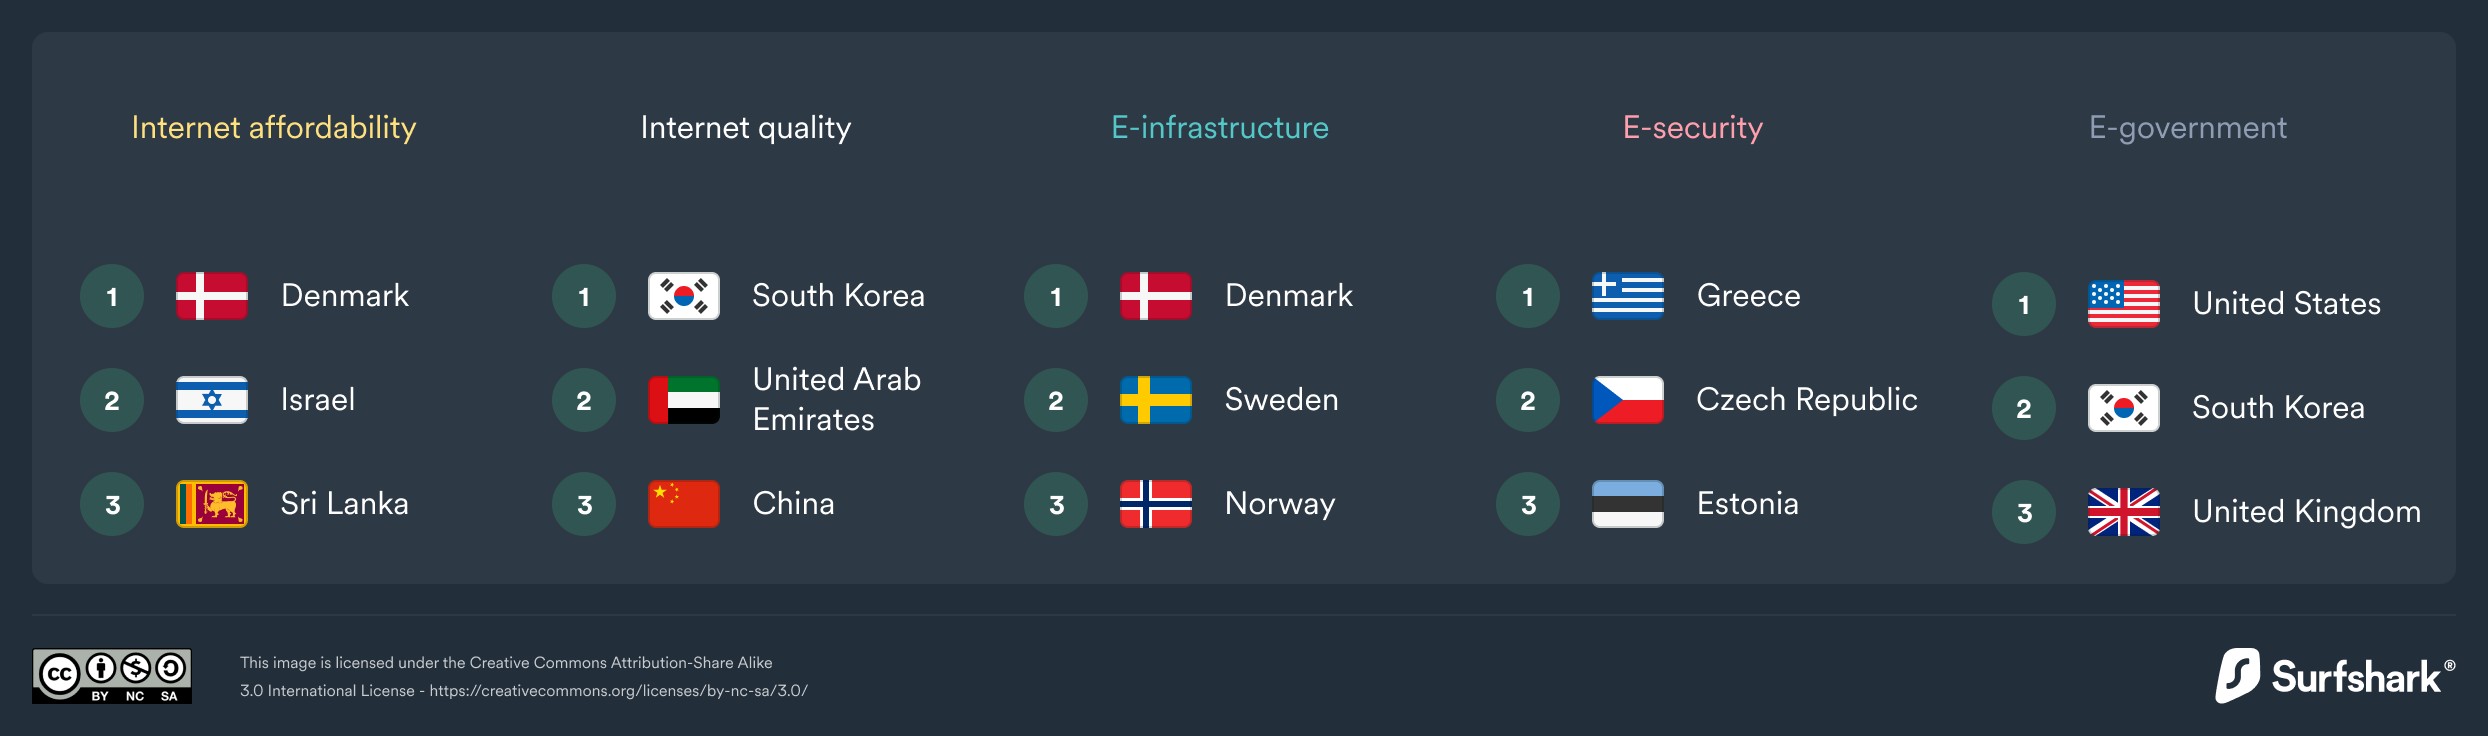This screenshot has height=736, width=2488.
Task: Click the China flag icon
Action: (684, 504)
